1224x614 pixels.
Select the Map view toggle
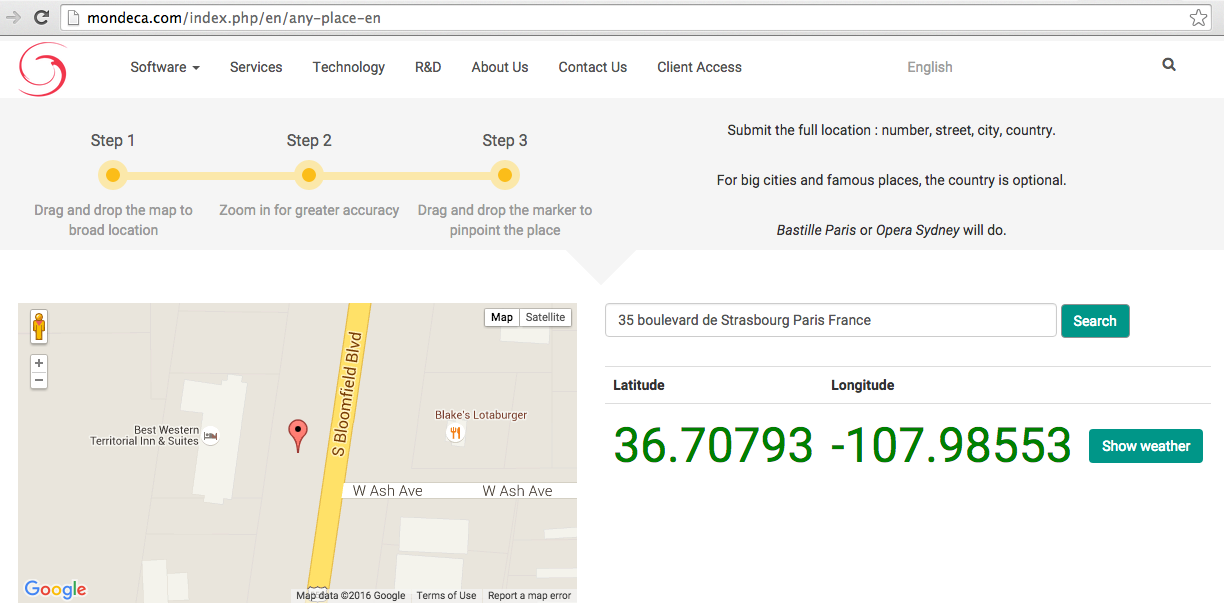(x=502, y=317)
